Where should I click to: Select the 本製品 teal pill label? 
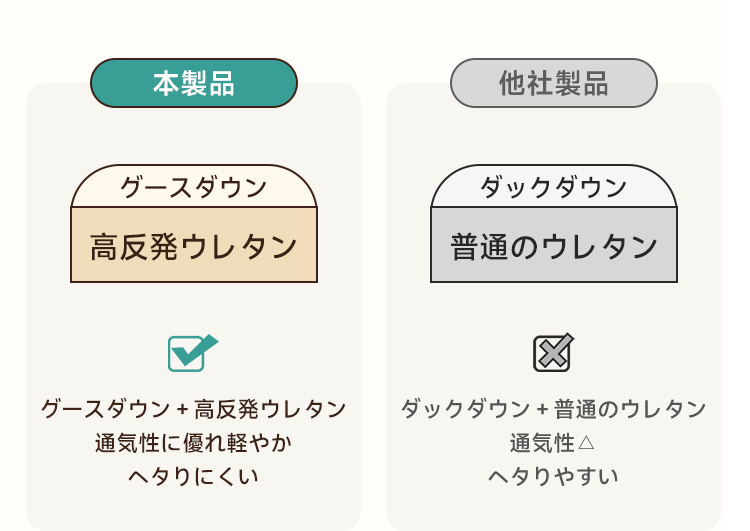(x=194, y=83)
